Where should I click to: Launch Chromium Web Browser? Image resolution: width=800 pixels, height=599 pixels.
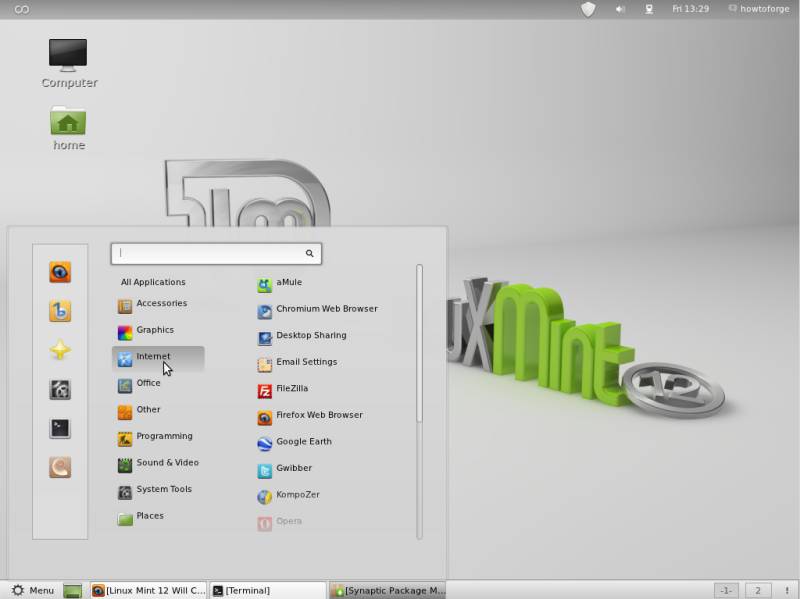click(x=317, y=310)
